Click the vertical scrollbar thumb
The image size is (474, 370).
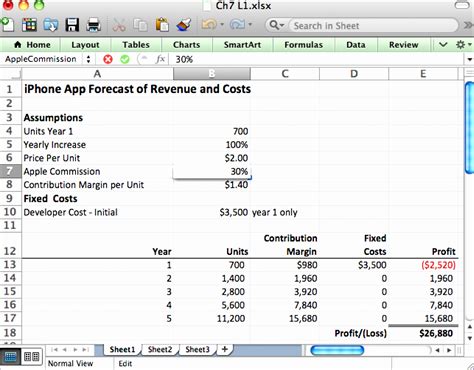(x=469, y=128)
